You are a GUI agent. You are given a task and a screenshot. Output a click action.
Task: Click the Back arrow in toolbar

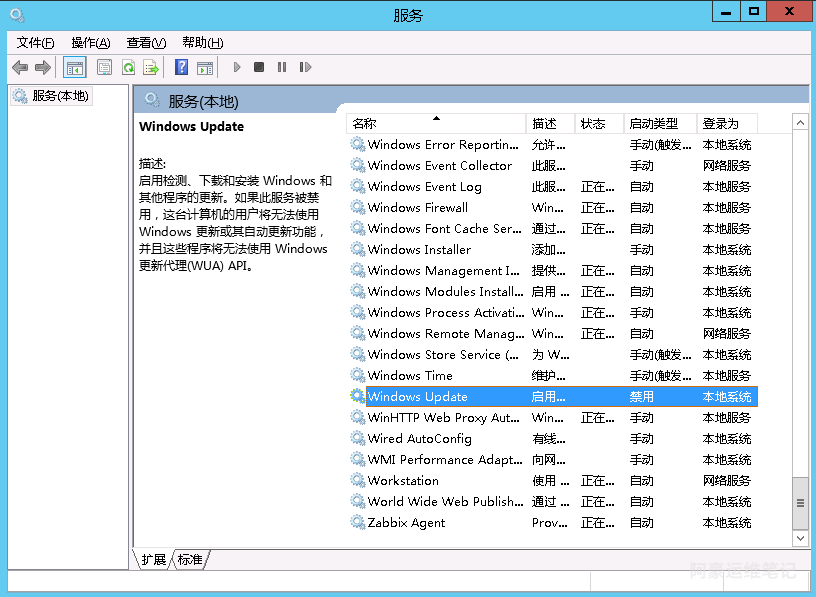[x=20, y=67]
